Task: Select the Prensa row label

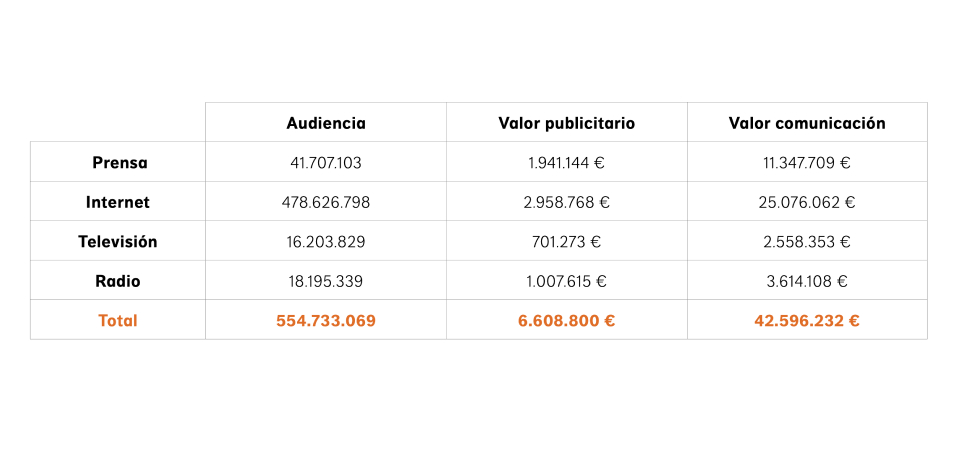Action: [119, 162]
